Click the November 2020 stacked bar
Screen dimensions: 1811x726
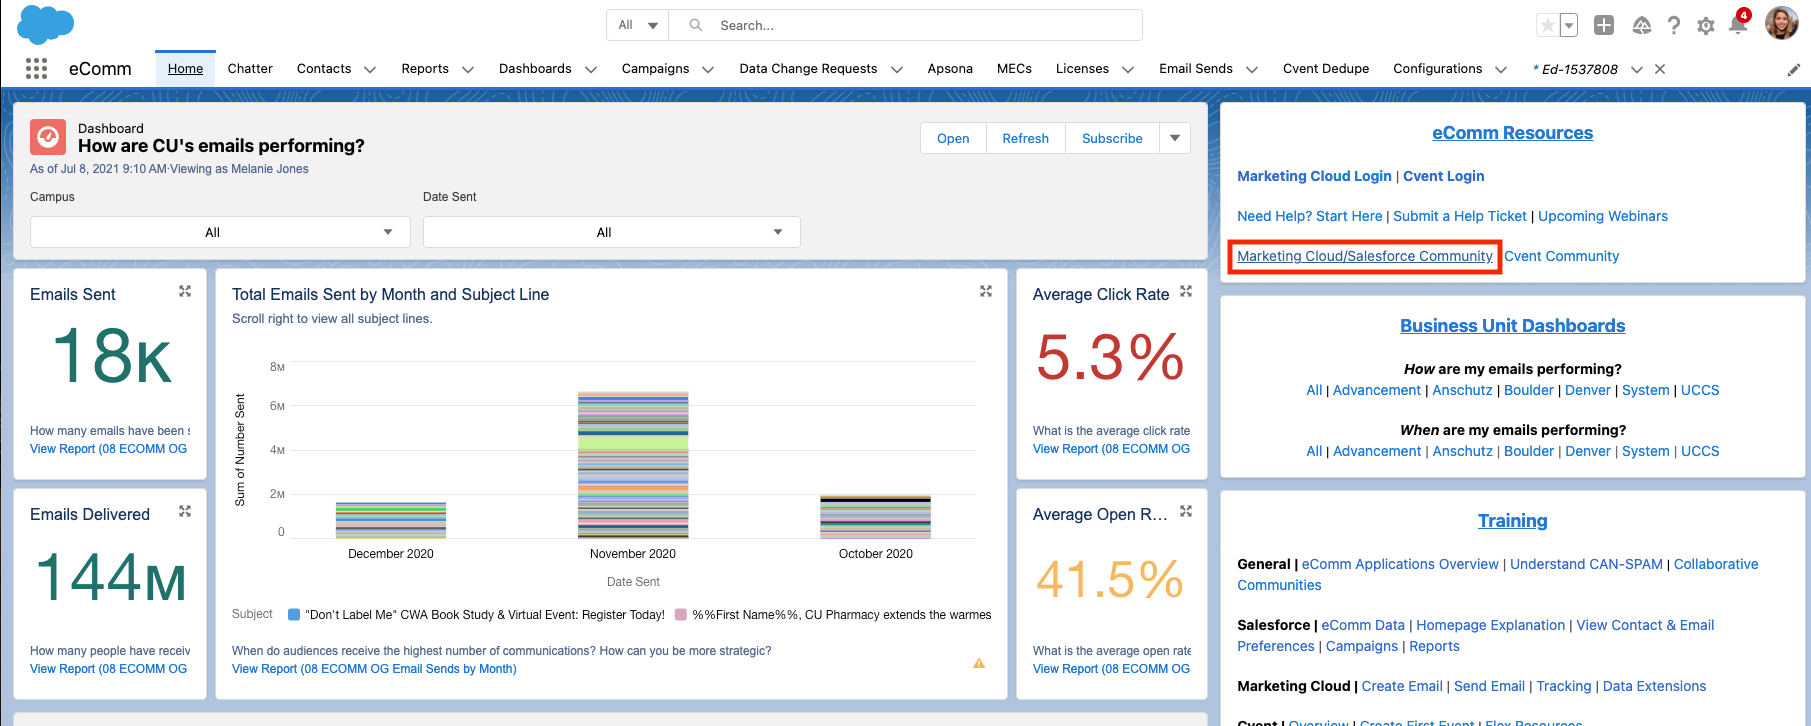633,465
